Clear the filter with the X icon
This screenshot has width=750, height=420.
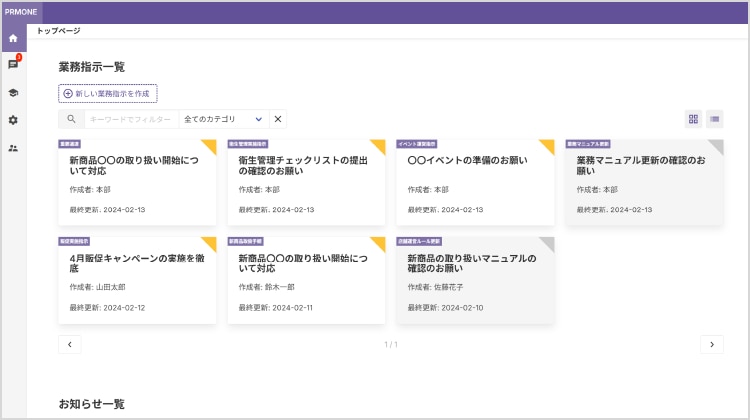tap(278, 119)
